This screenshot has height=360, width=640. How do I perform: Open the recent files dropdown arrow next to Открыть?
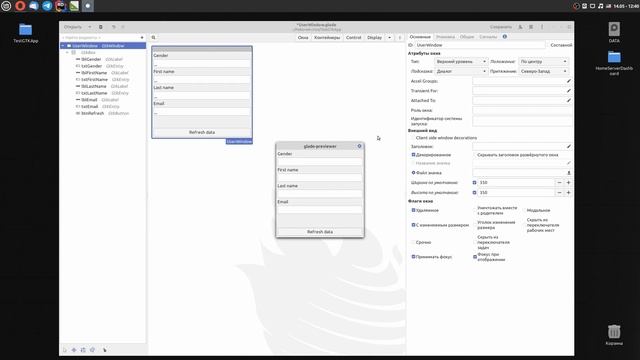[89, 27]
